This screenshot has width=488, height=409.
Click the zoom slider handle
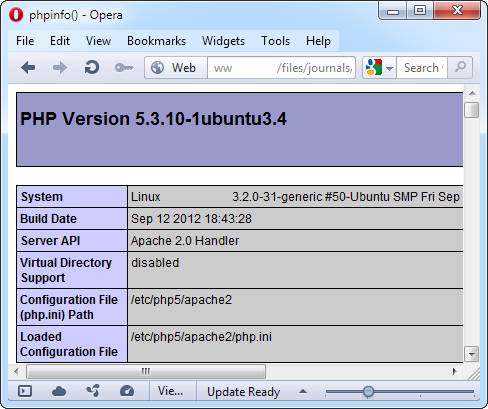pyautogui.click(x=368, y=392)
